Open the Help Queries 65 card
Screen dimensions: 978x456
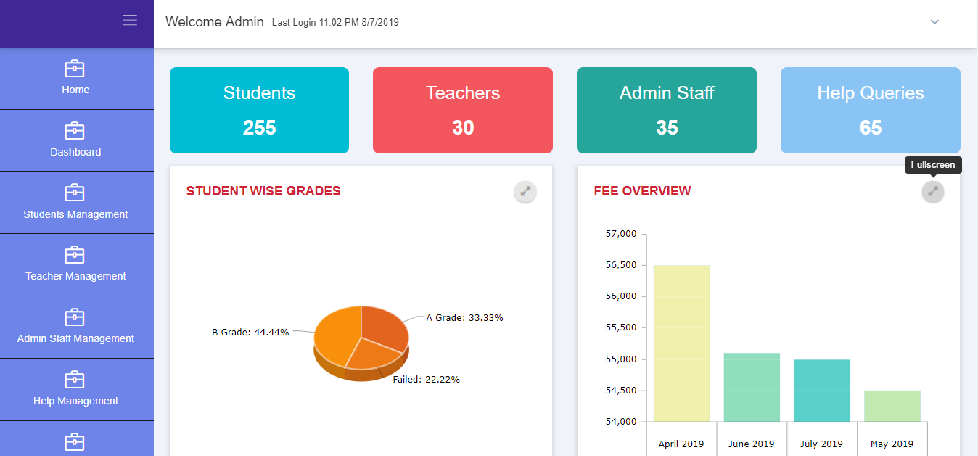pos(870,110)
